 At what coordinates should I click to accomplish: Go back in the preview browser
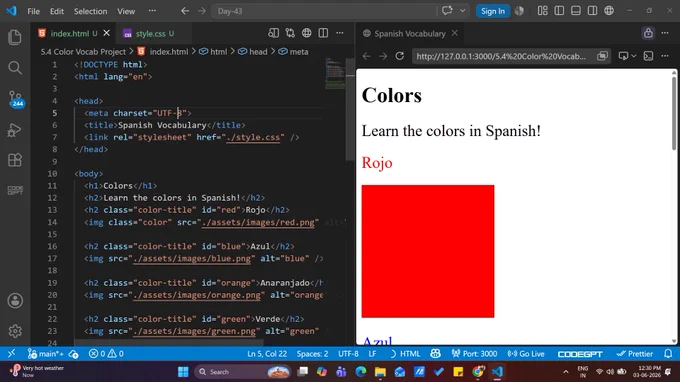[366, 56]
